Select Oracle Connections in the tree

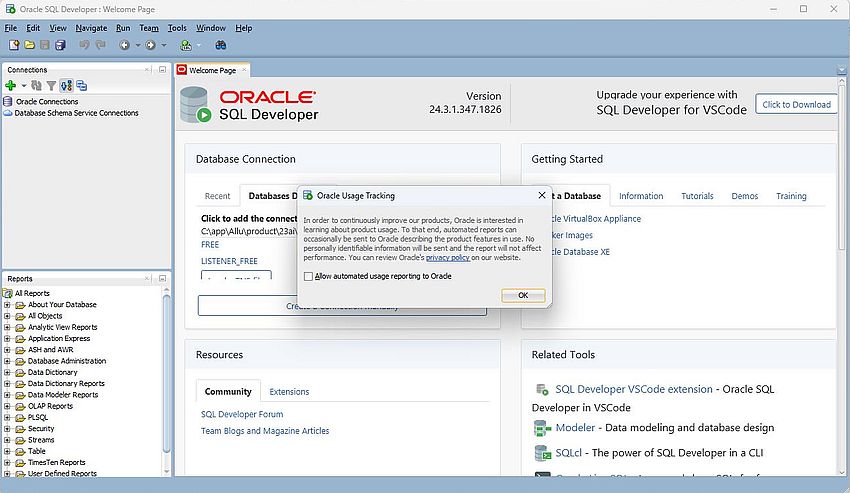(46, 101)
